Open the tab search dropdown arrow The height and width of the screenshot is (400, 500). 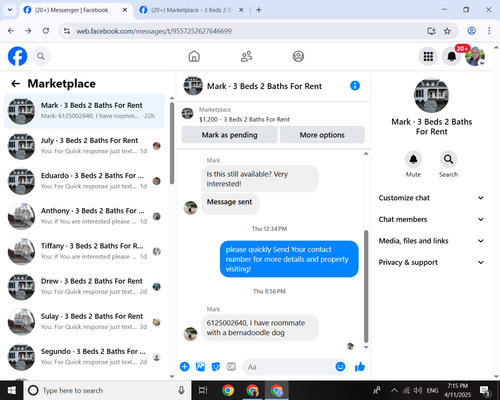point(10,10)
